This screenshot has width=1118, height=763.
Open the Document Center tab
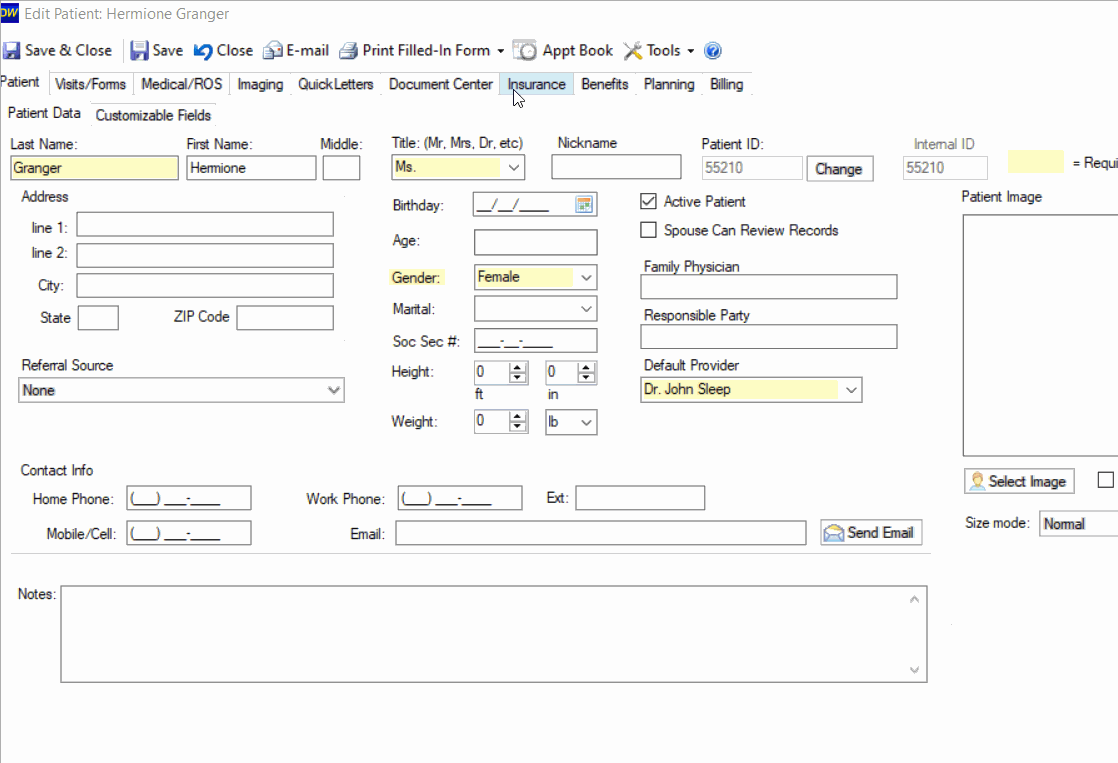(x=441, y=84)
